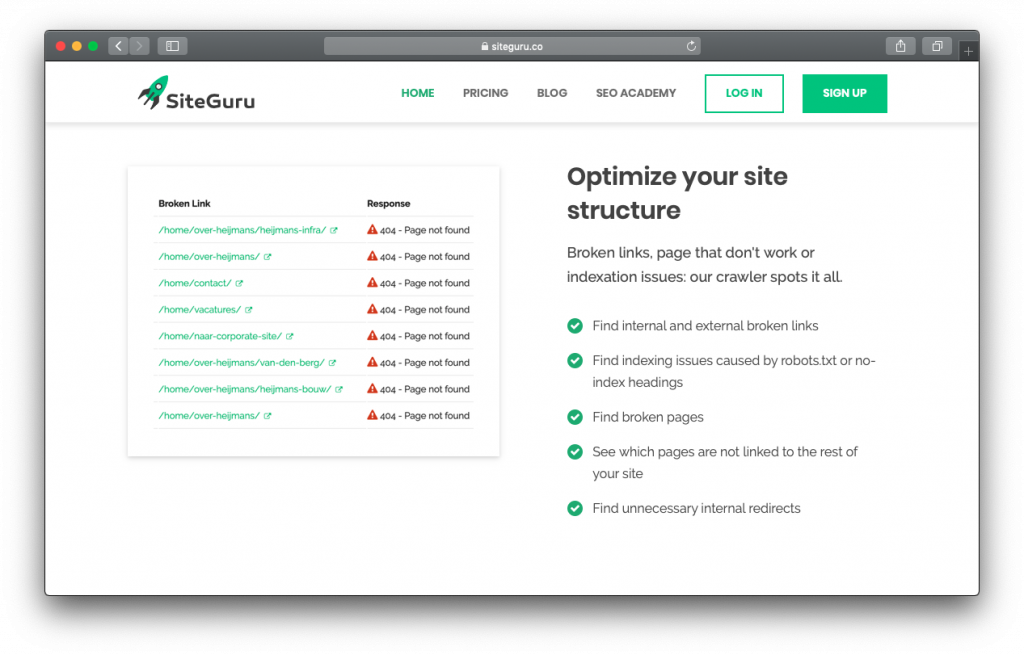Click checkmark beside See which pages are not linked
Screen dimensions: 1024x655
click(x=575, y=451)
